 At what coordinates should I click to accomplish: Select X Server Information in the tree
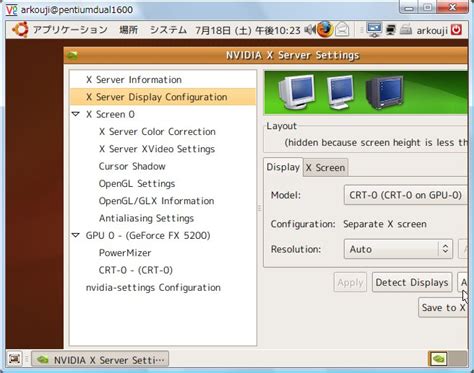pyautogui.click(x=163, y=80)
